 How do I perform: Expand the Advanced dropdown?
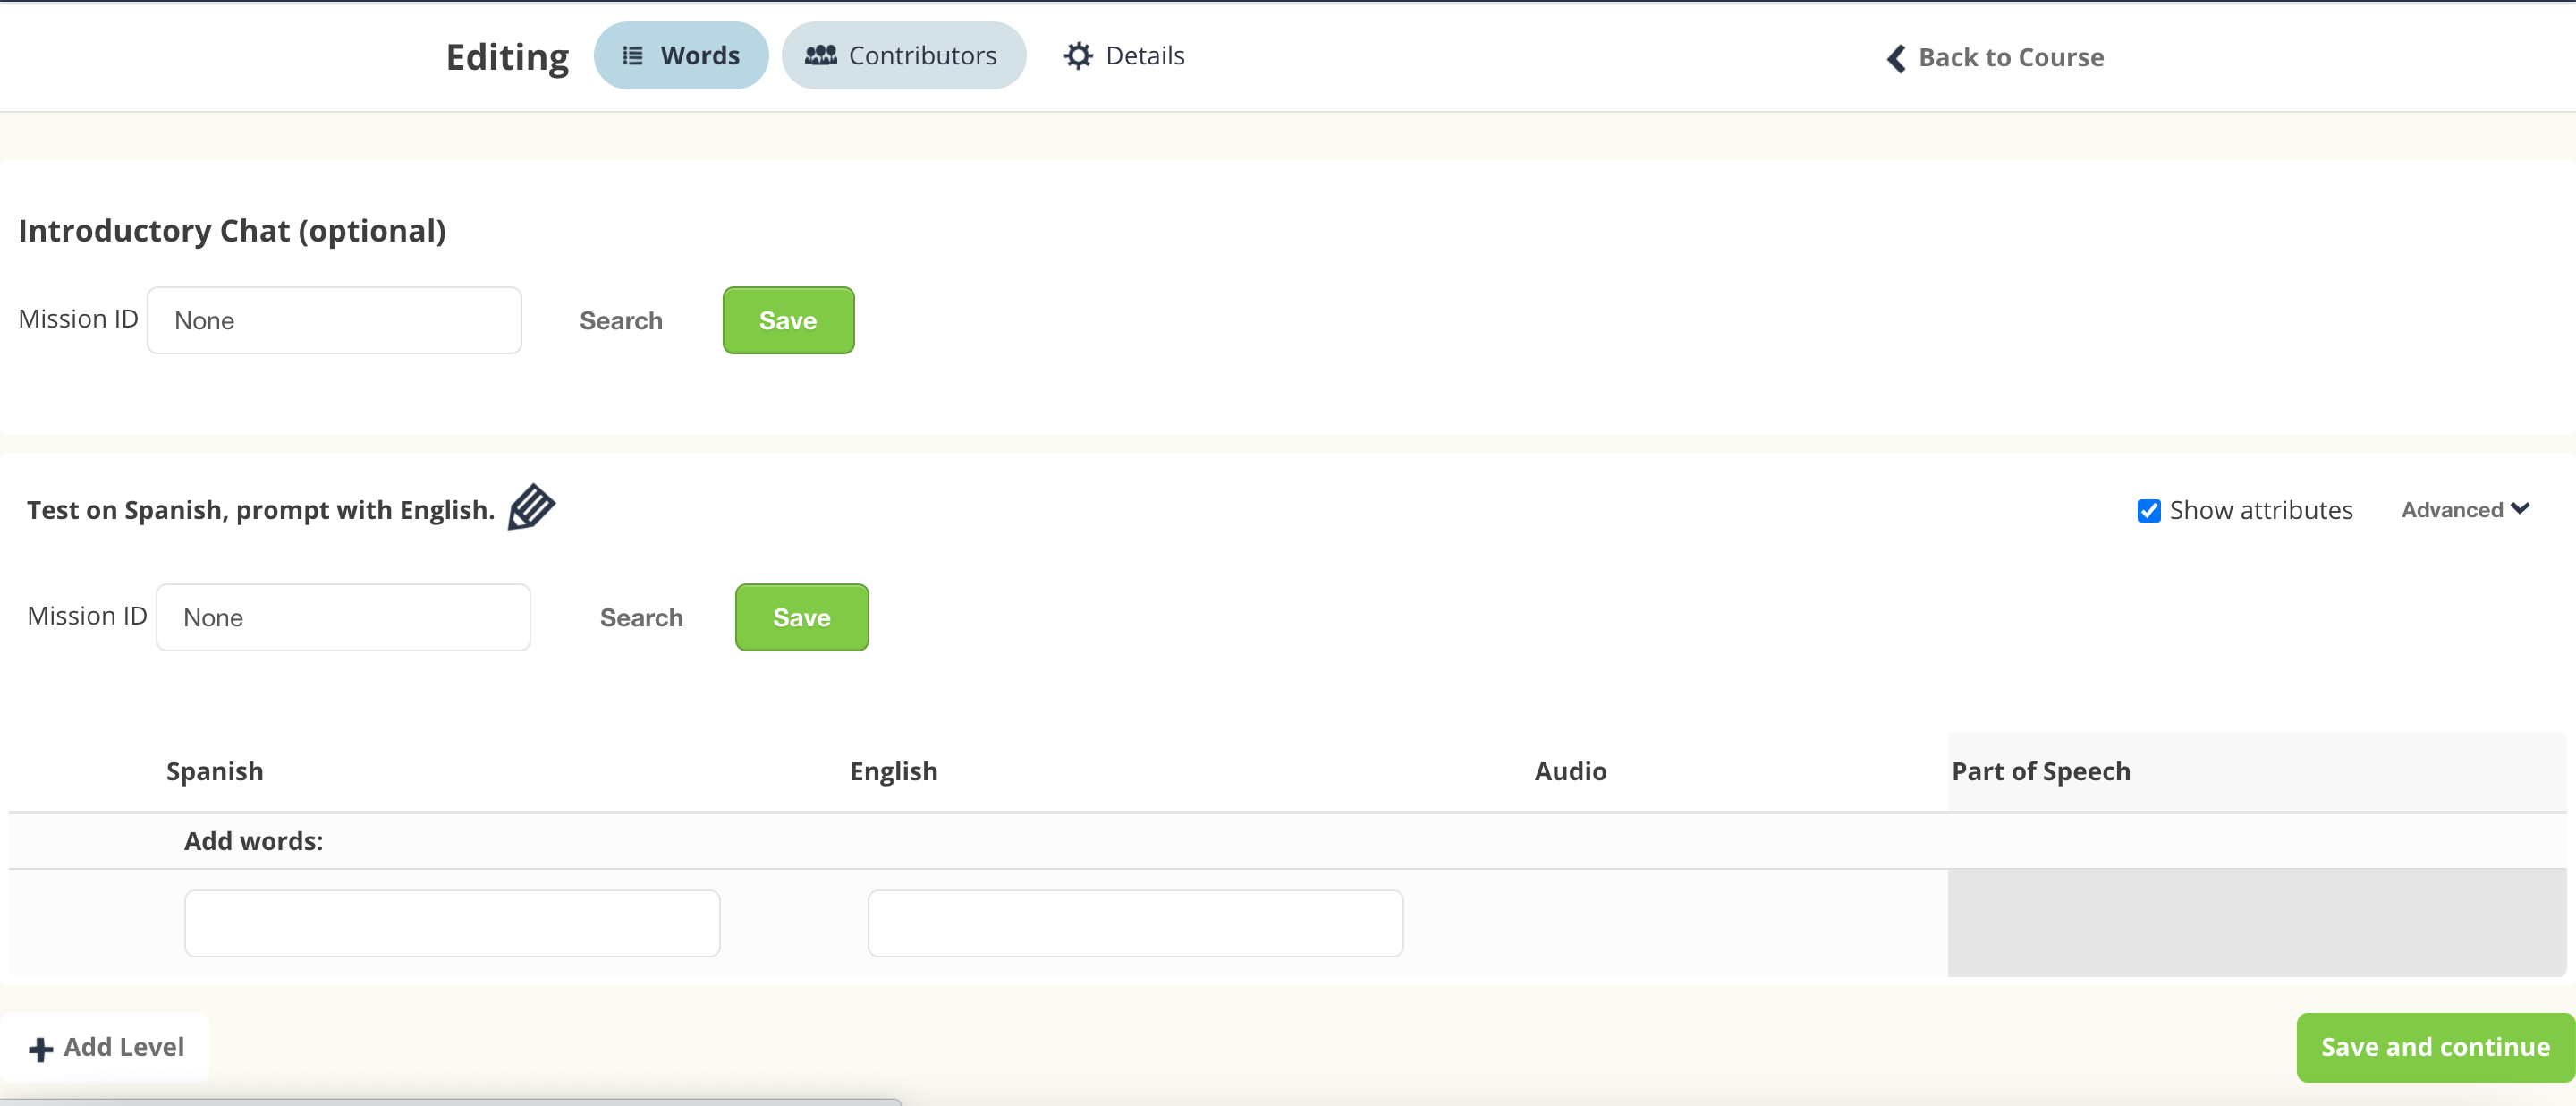(2464, 510)
